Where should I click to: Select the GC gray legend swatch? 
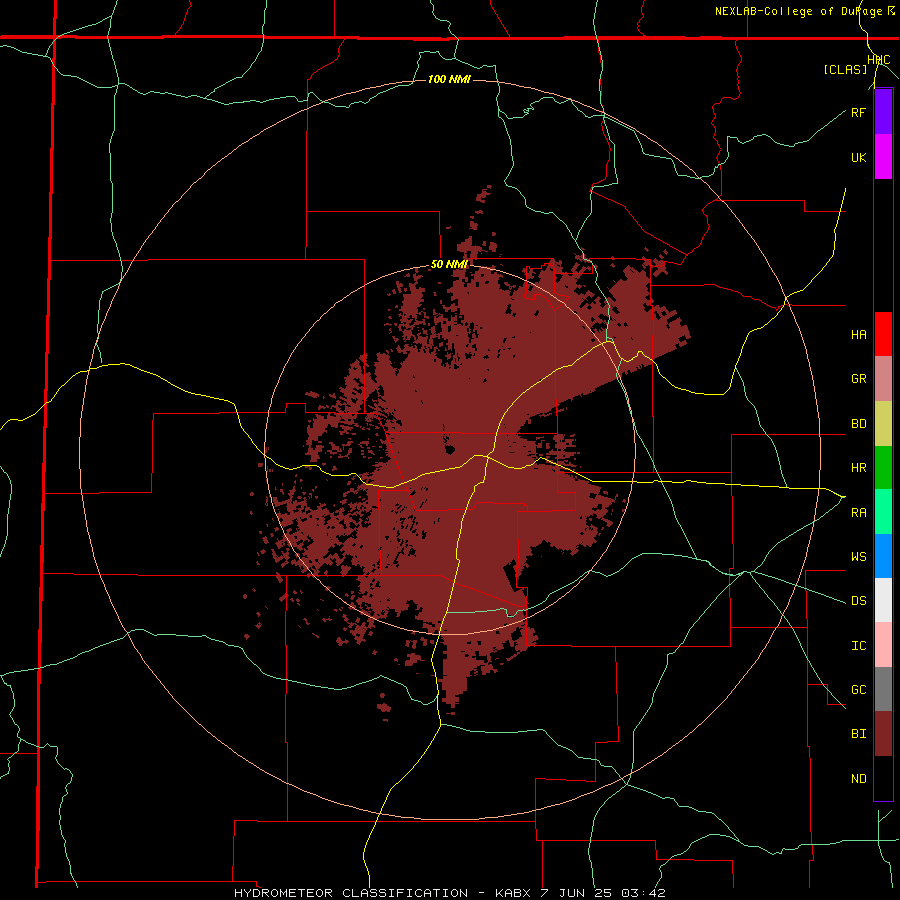tap(883, 689)
